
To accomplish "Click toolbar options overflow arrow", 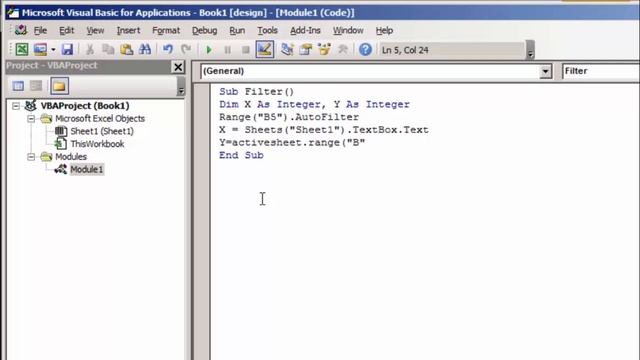I will click(x=530, y=50).
